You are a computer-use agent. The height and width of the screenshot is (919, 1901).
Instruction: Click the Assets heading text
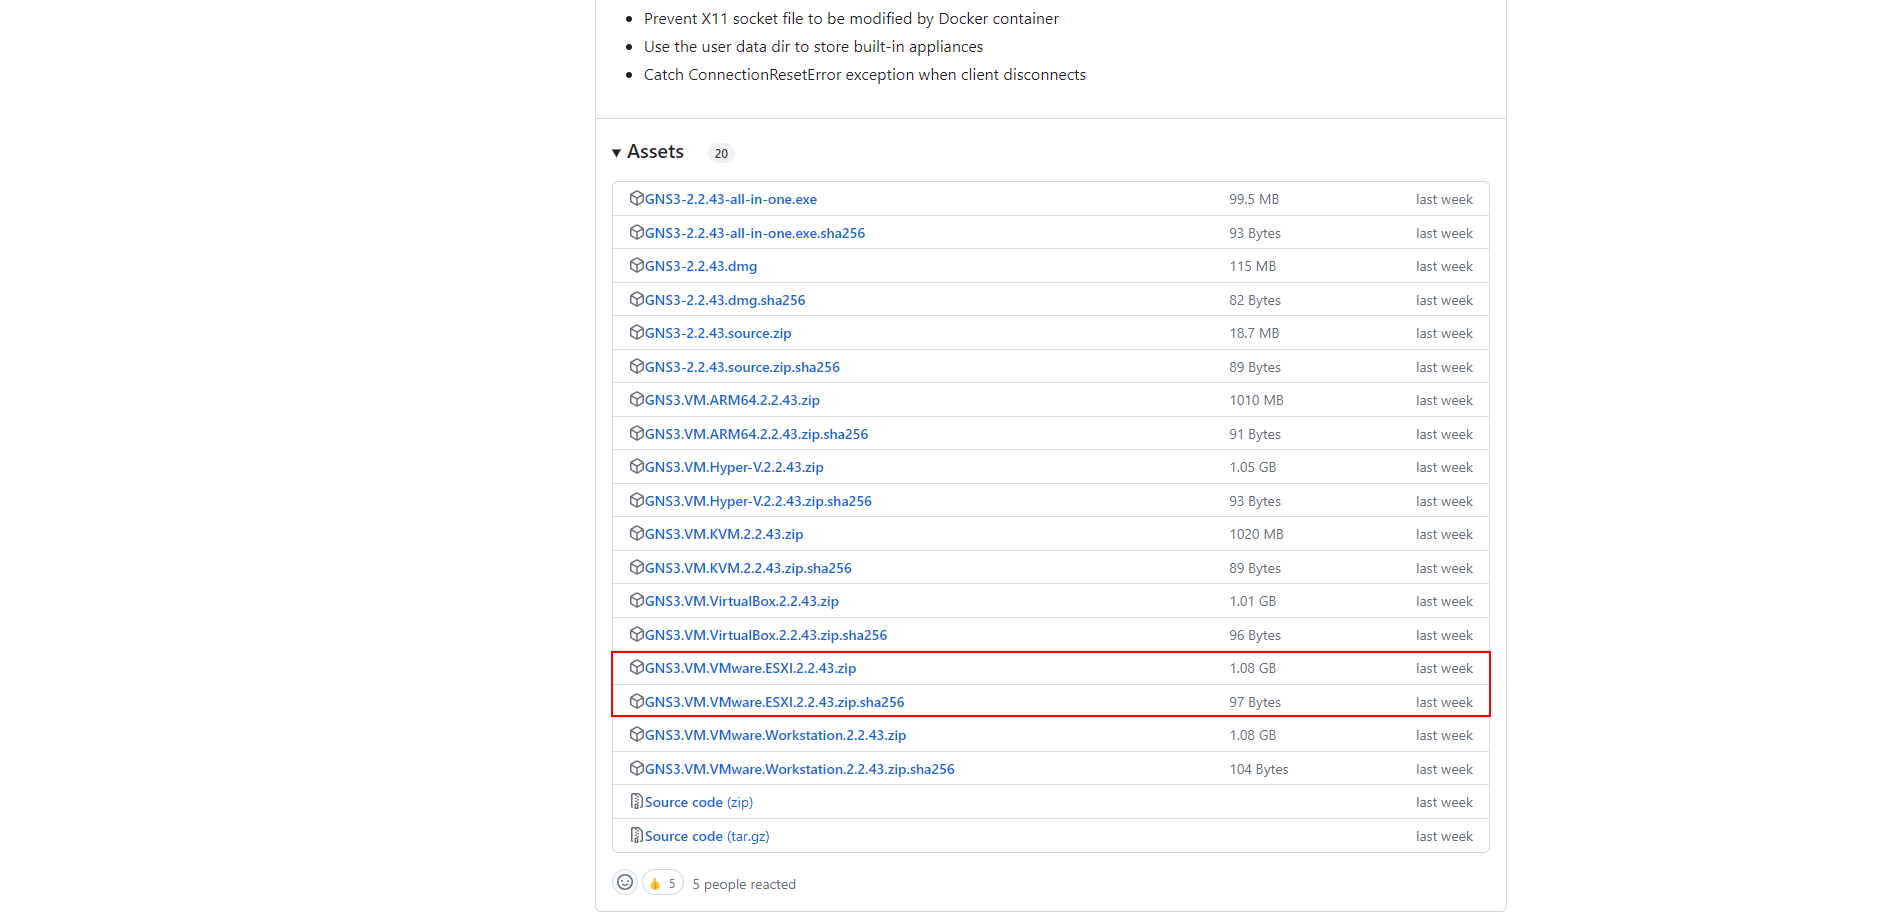tap(655, 152)
